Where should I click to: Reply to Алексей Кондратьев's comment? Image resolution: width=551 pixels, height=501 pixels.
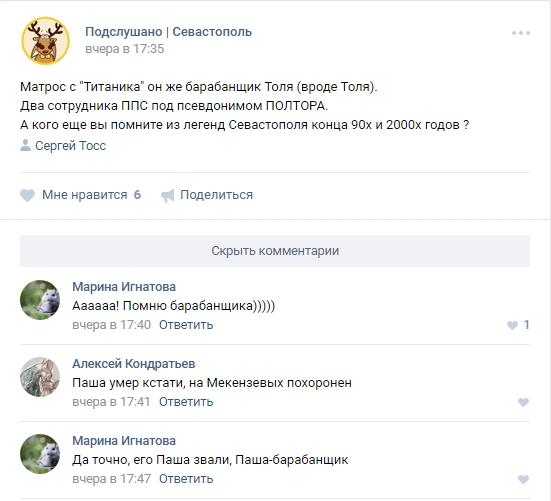[x=186, y=402]
